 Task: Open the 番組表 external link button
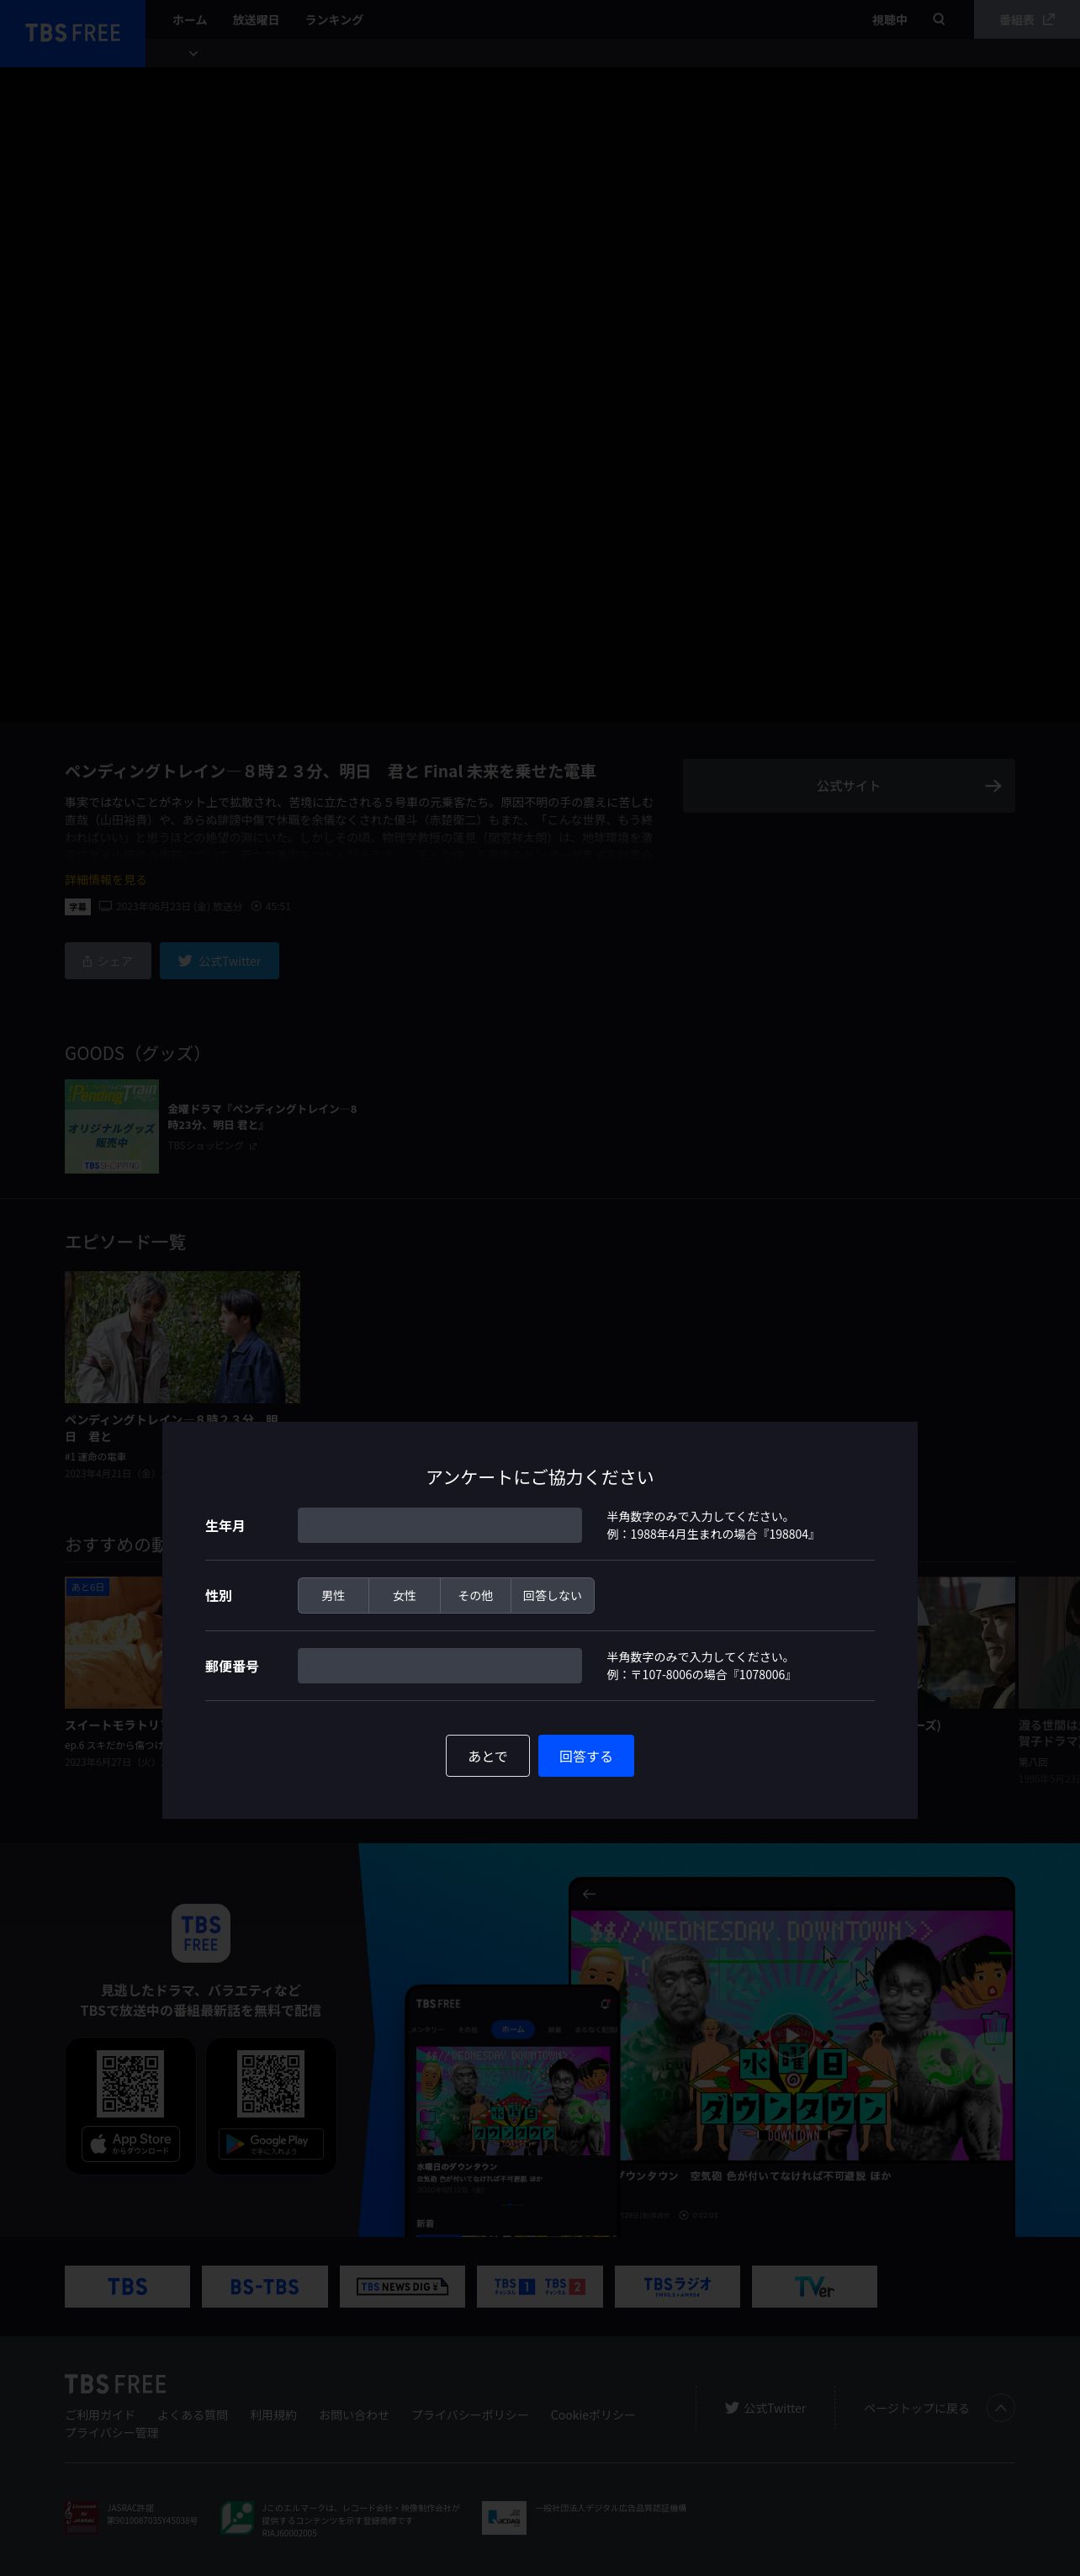[1027, 19]
